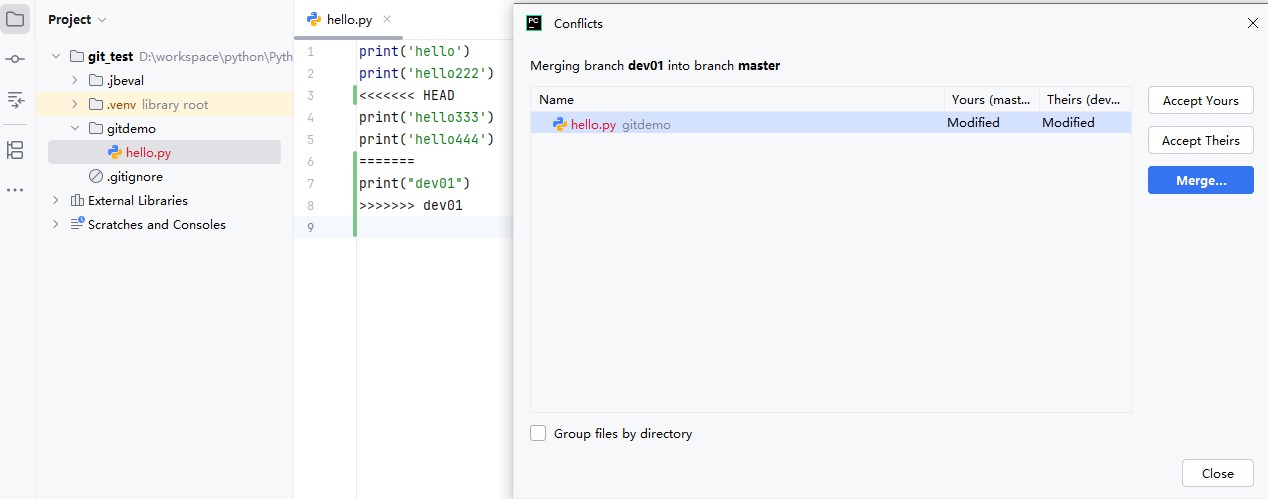
Task: Click line number 1 in the gutter
Action: (311, 51)
